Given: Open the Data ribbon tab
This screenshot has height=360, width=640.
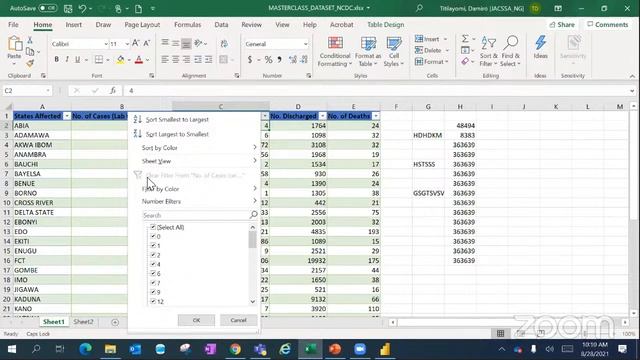Looking at the screenshot, I should 221,24.
